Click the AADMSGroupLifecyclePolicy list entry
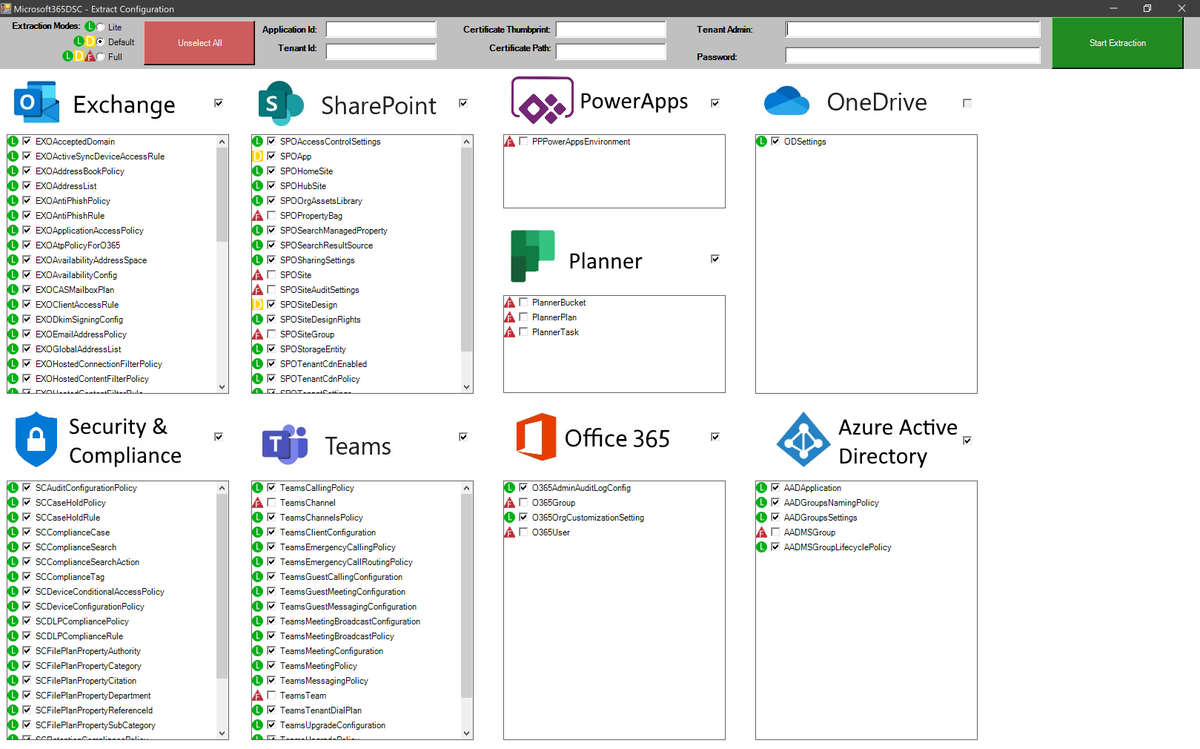This screenshot has width=1200, height=749. point(837,548)
